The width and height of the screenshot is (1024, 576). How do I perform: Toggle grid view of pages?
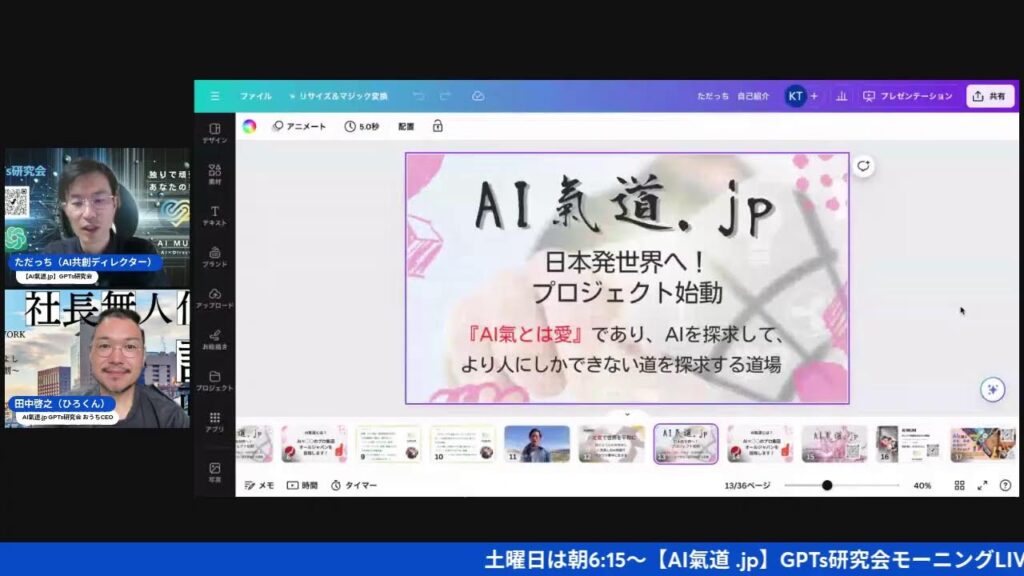[959, 485]
